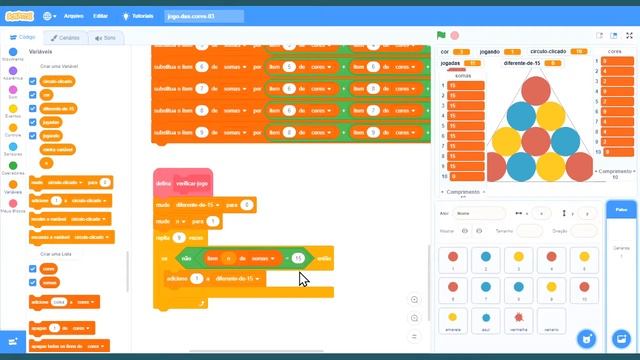This screenshot has width=640, height=360.
Task: Open the Arquivo menu
Action: point(73,16)
